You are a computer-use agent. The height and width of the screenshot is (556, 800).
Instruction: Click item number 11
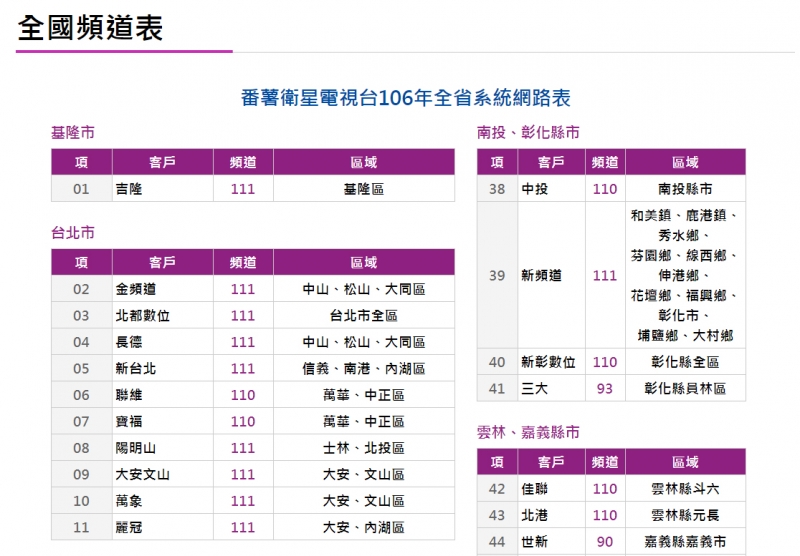pos(81,527)
